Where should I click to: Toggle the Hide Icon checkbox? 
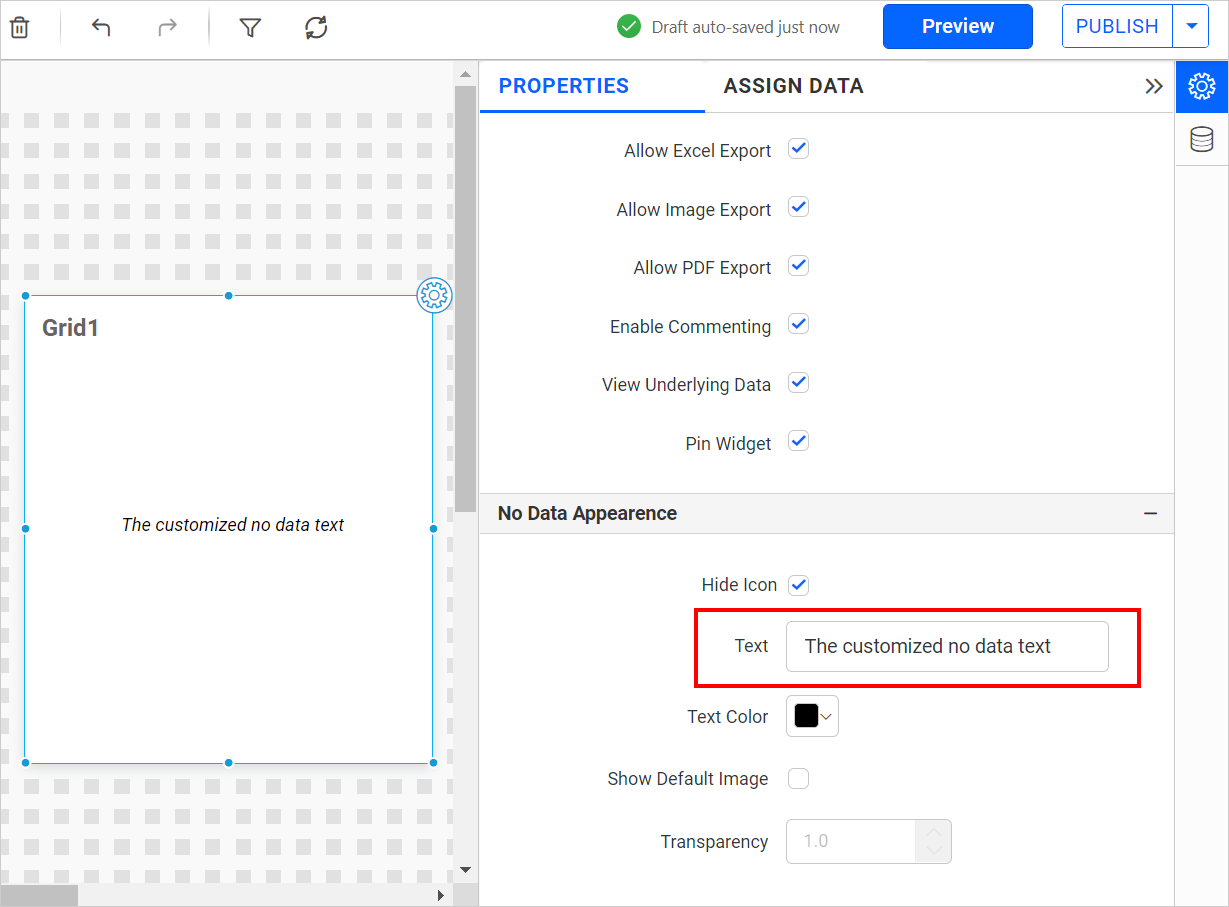pos(798,585)
